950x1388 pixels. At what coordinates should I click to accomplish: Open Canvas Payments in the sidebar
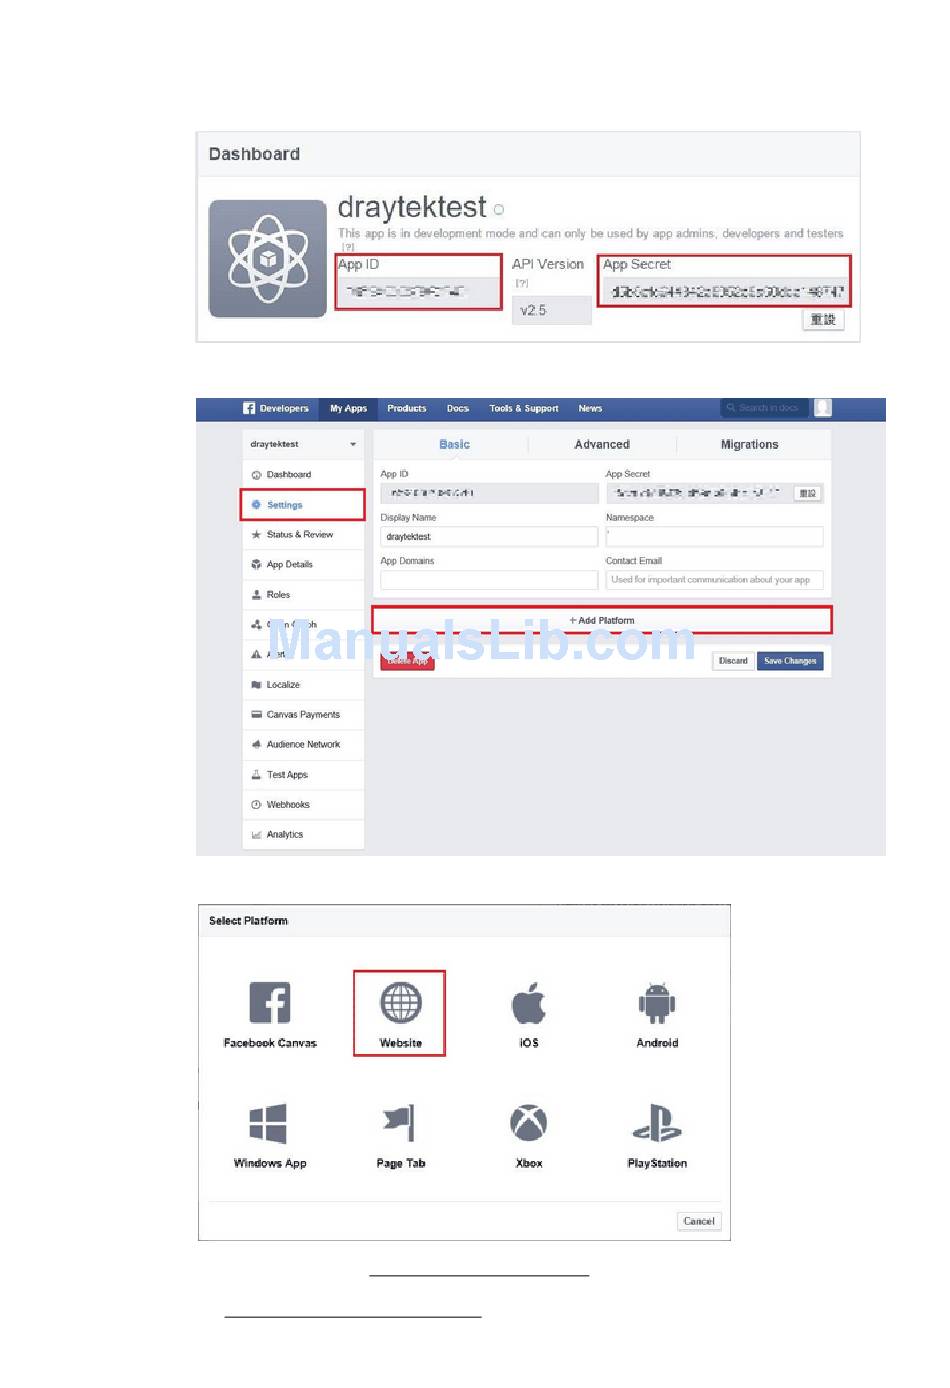(x=303, y=715)
